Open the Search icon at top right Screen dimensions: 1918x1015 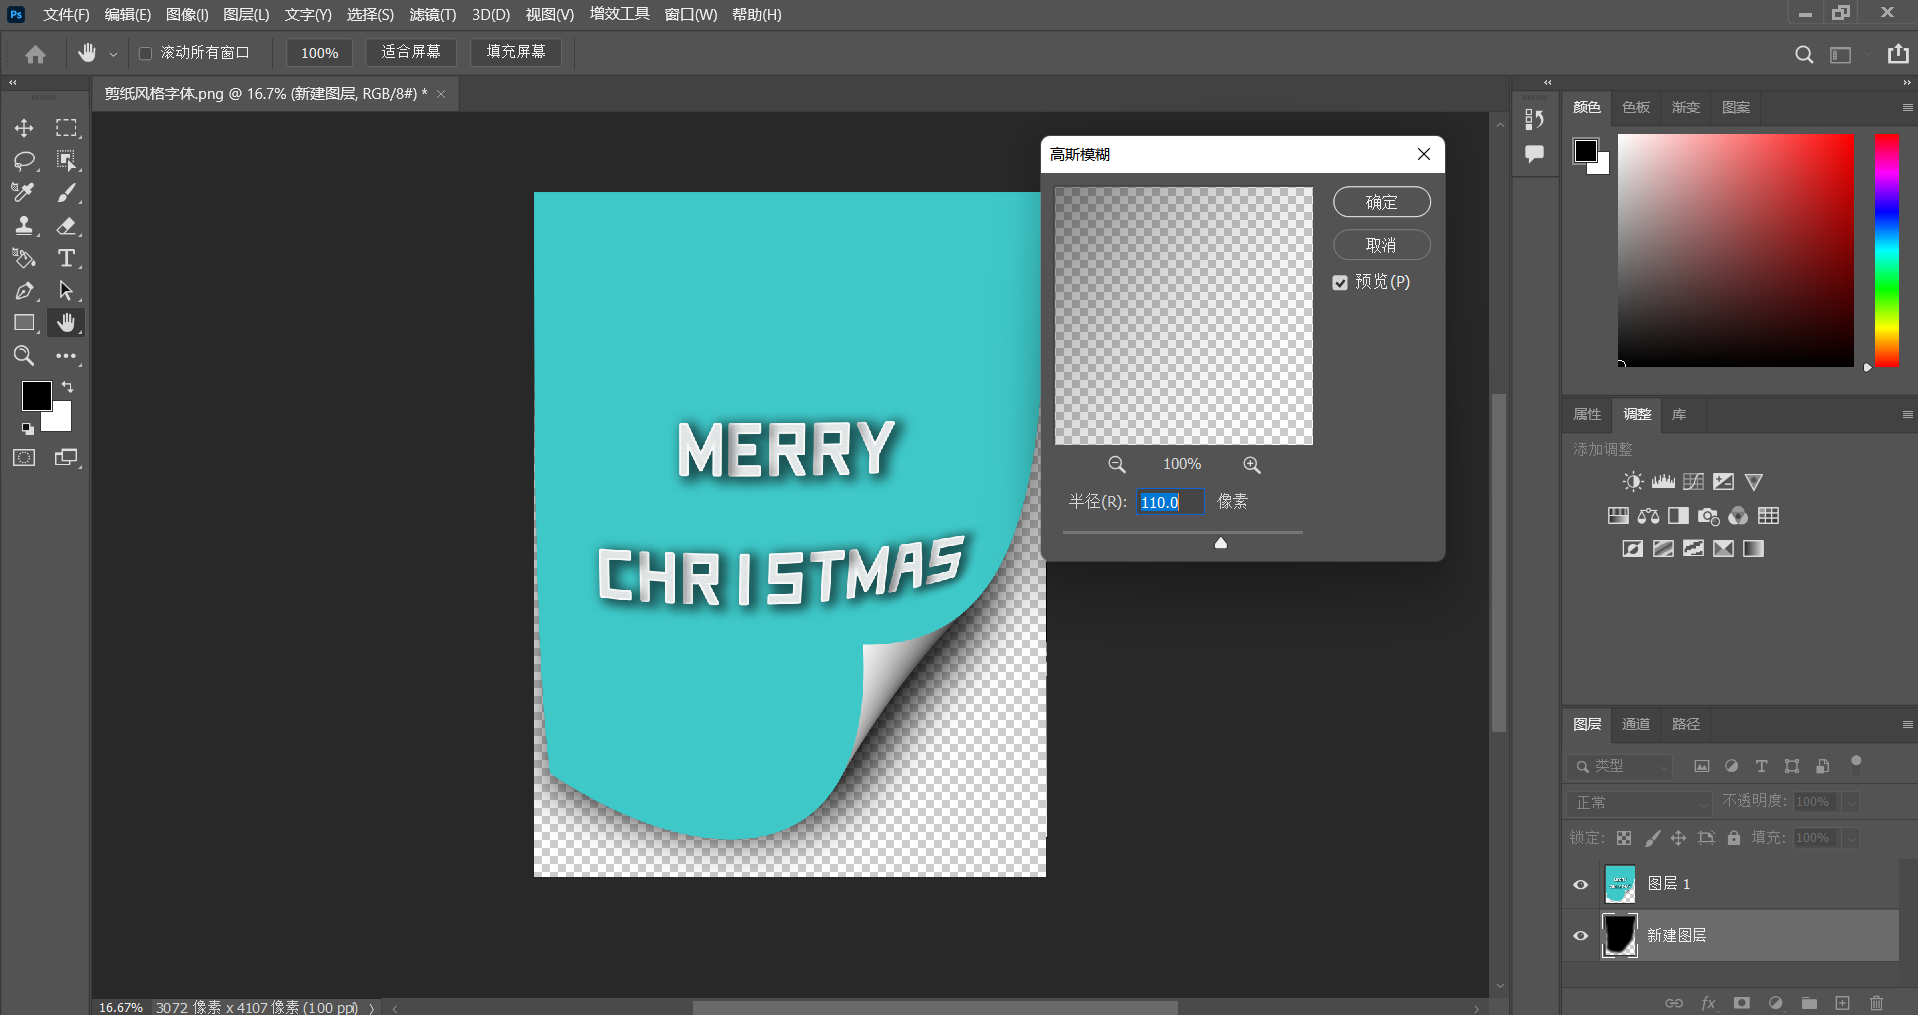pos(1804,55)
